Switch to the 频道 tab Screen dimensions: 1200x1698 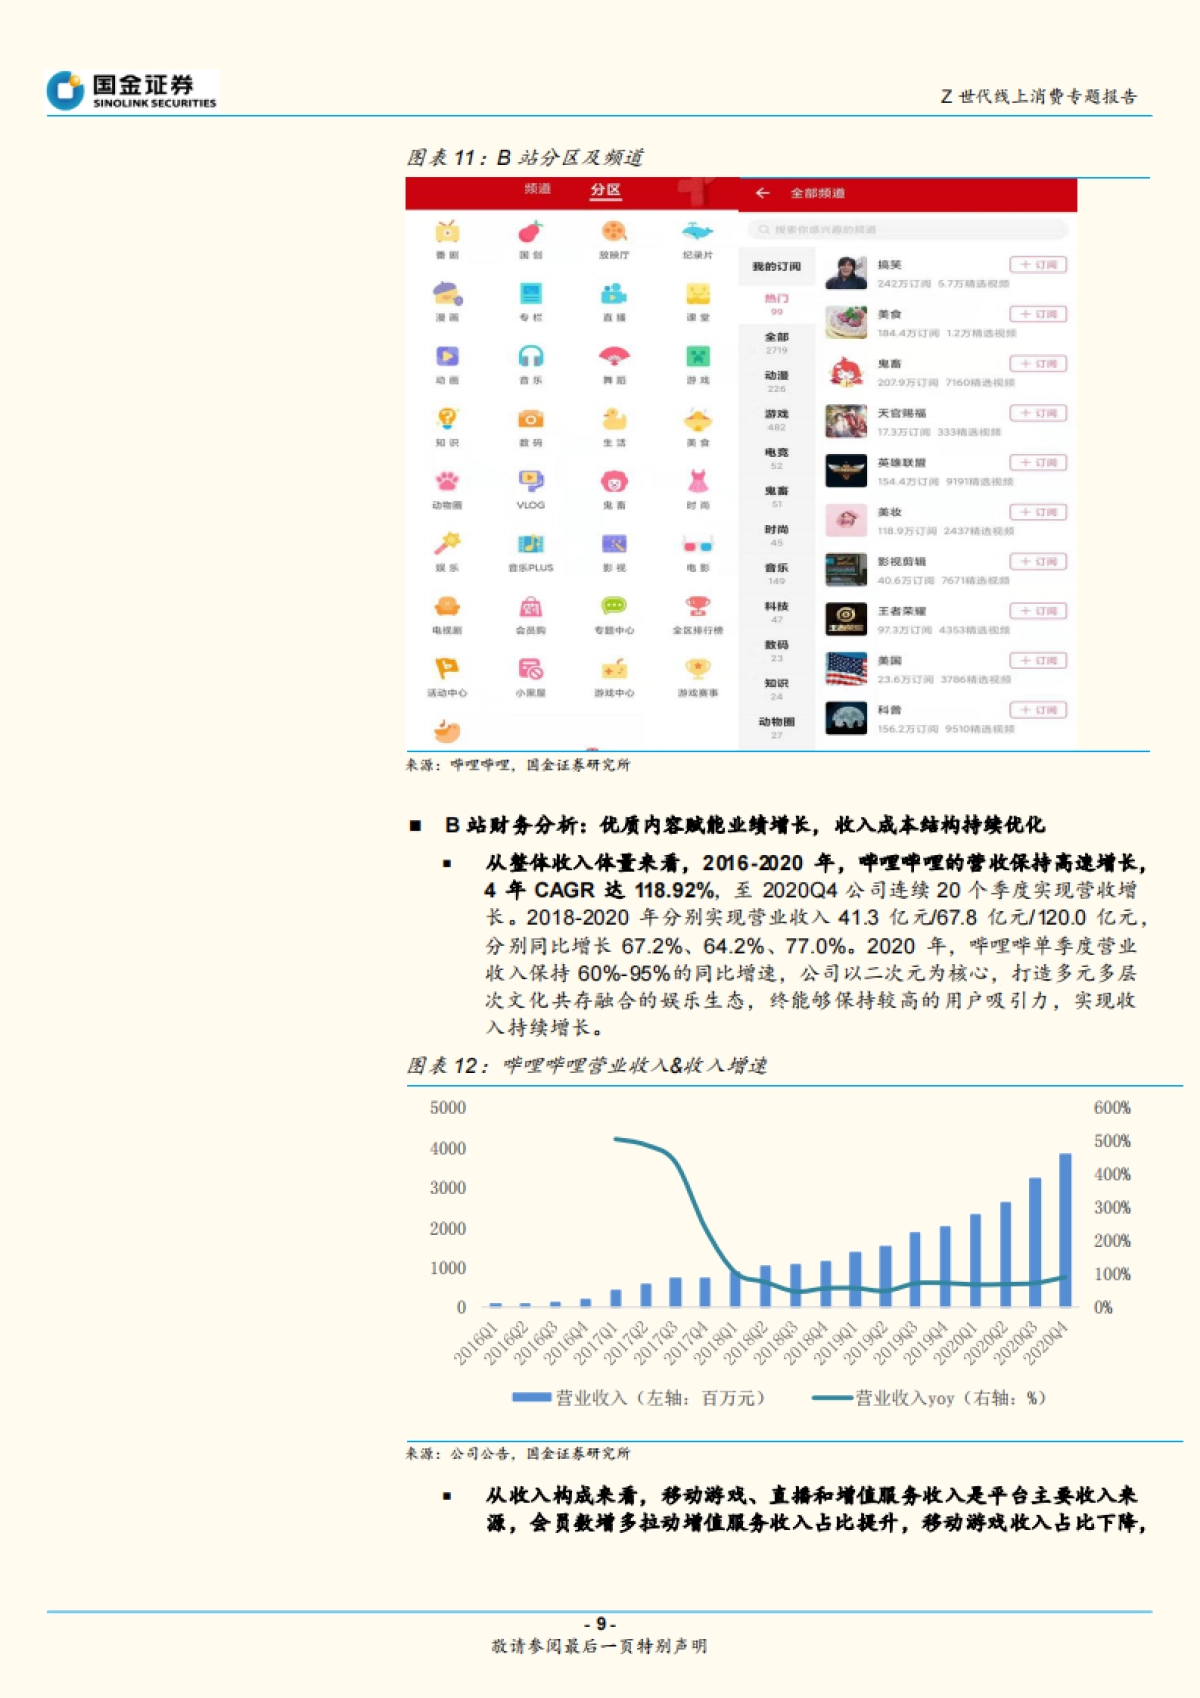tap(537, 189)
